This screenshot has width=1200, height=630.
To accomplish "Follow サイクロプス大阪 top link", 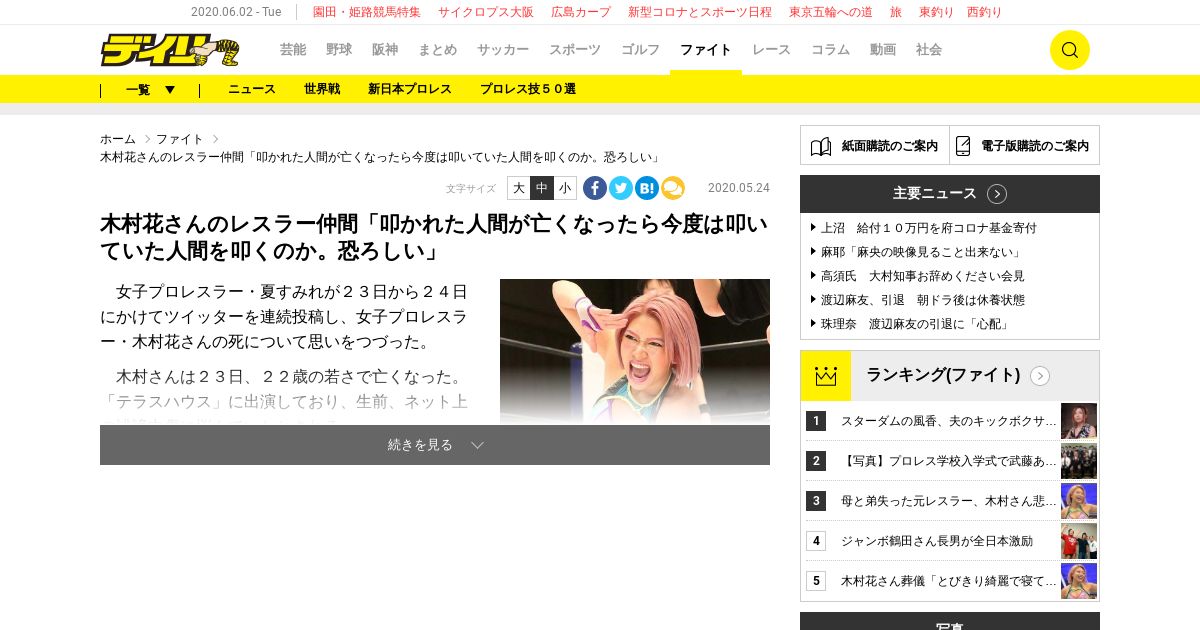I will tap(486, 12).
